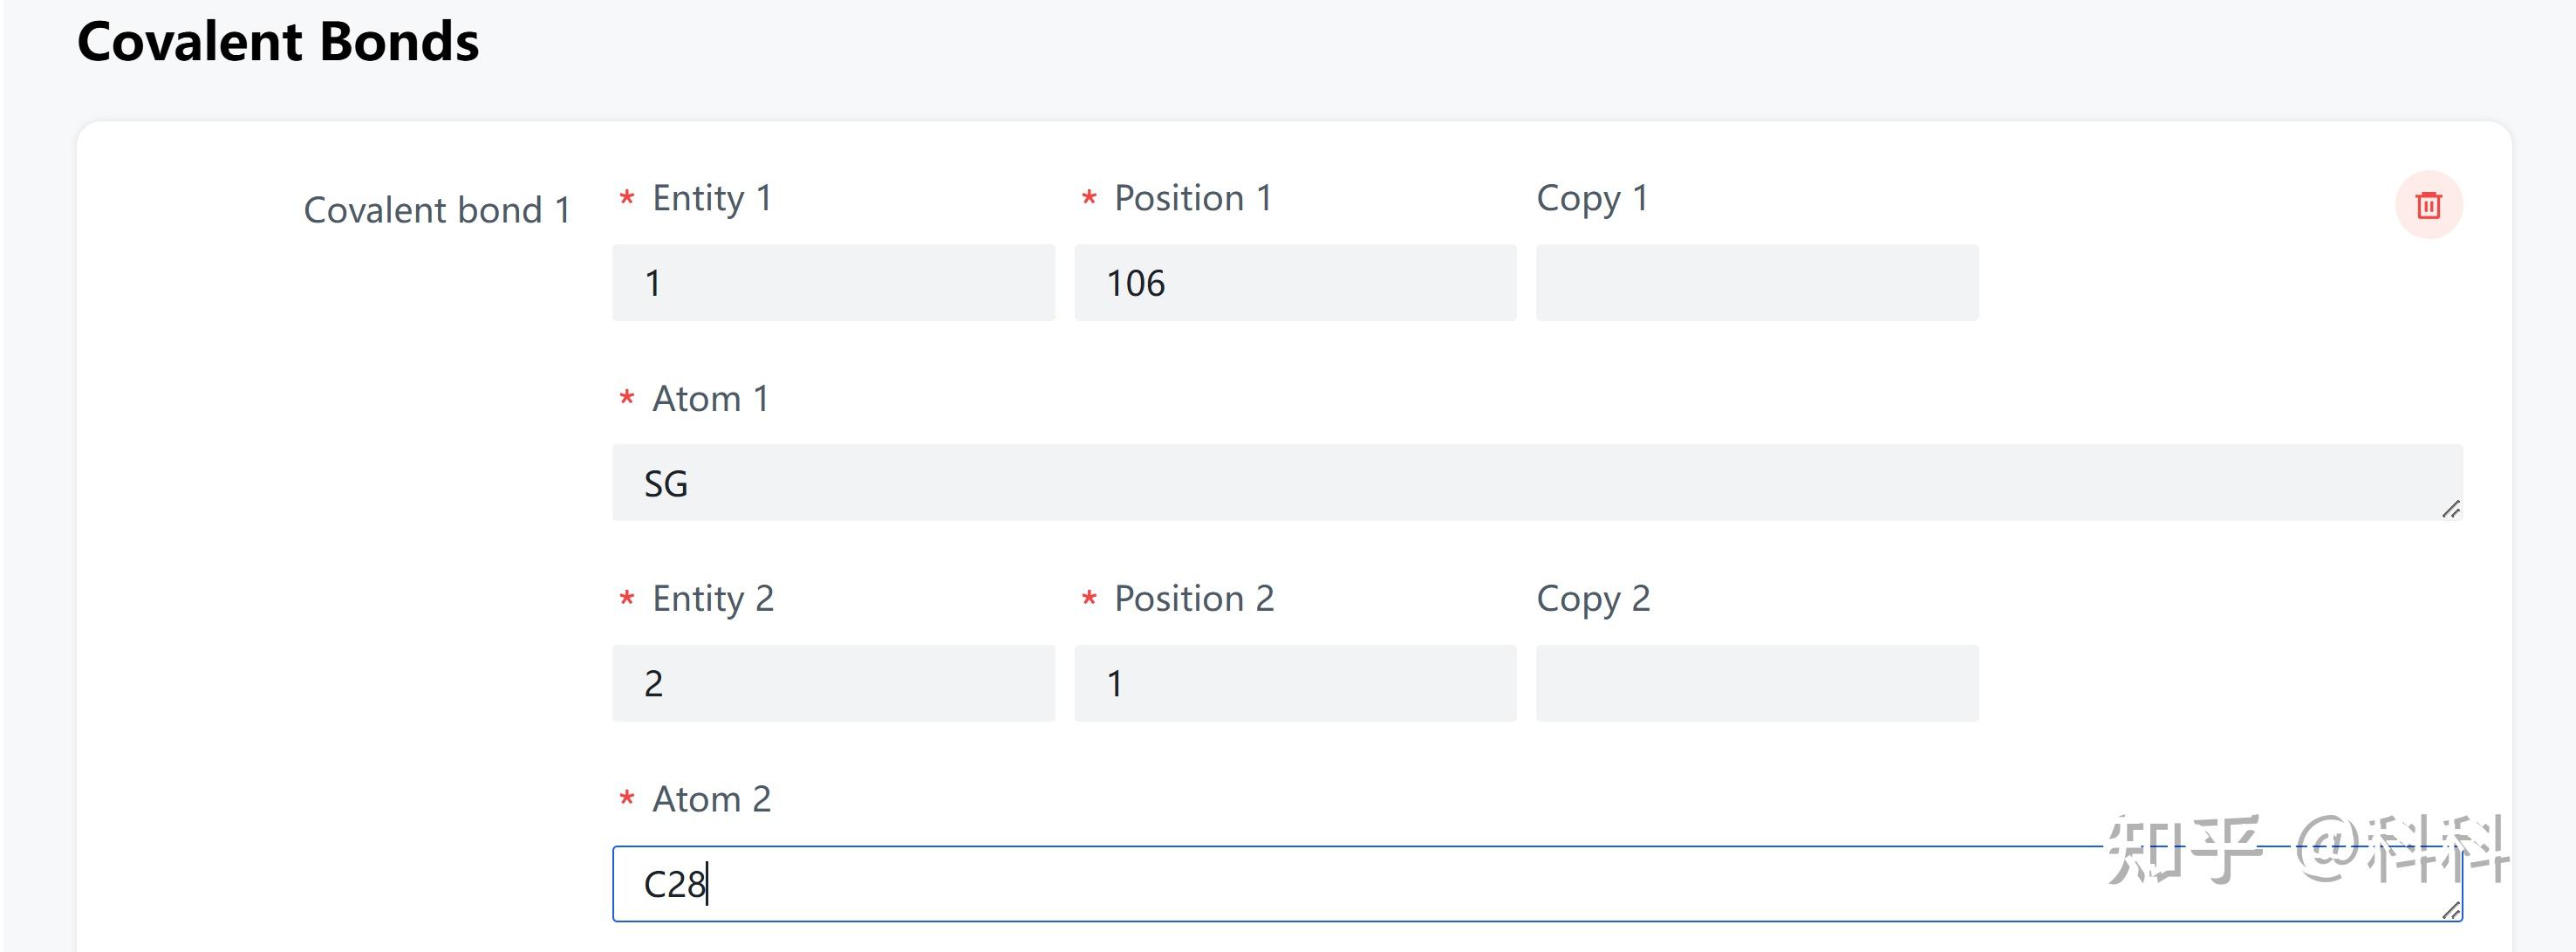Delete Covalent bond 1 with trash icon

coord(2428,205)
